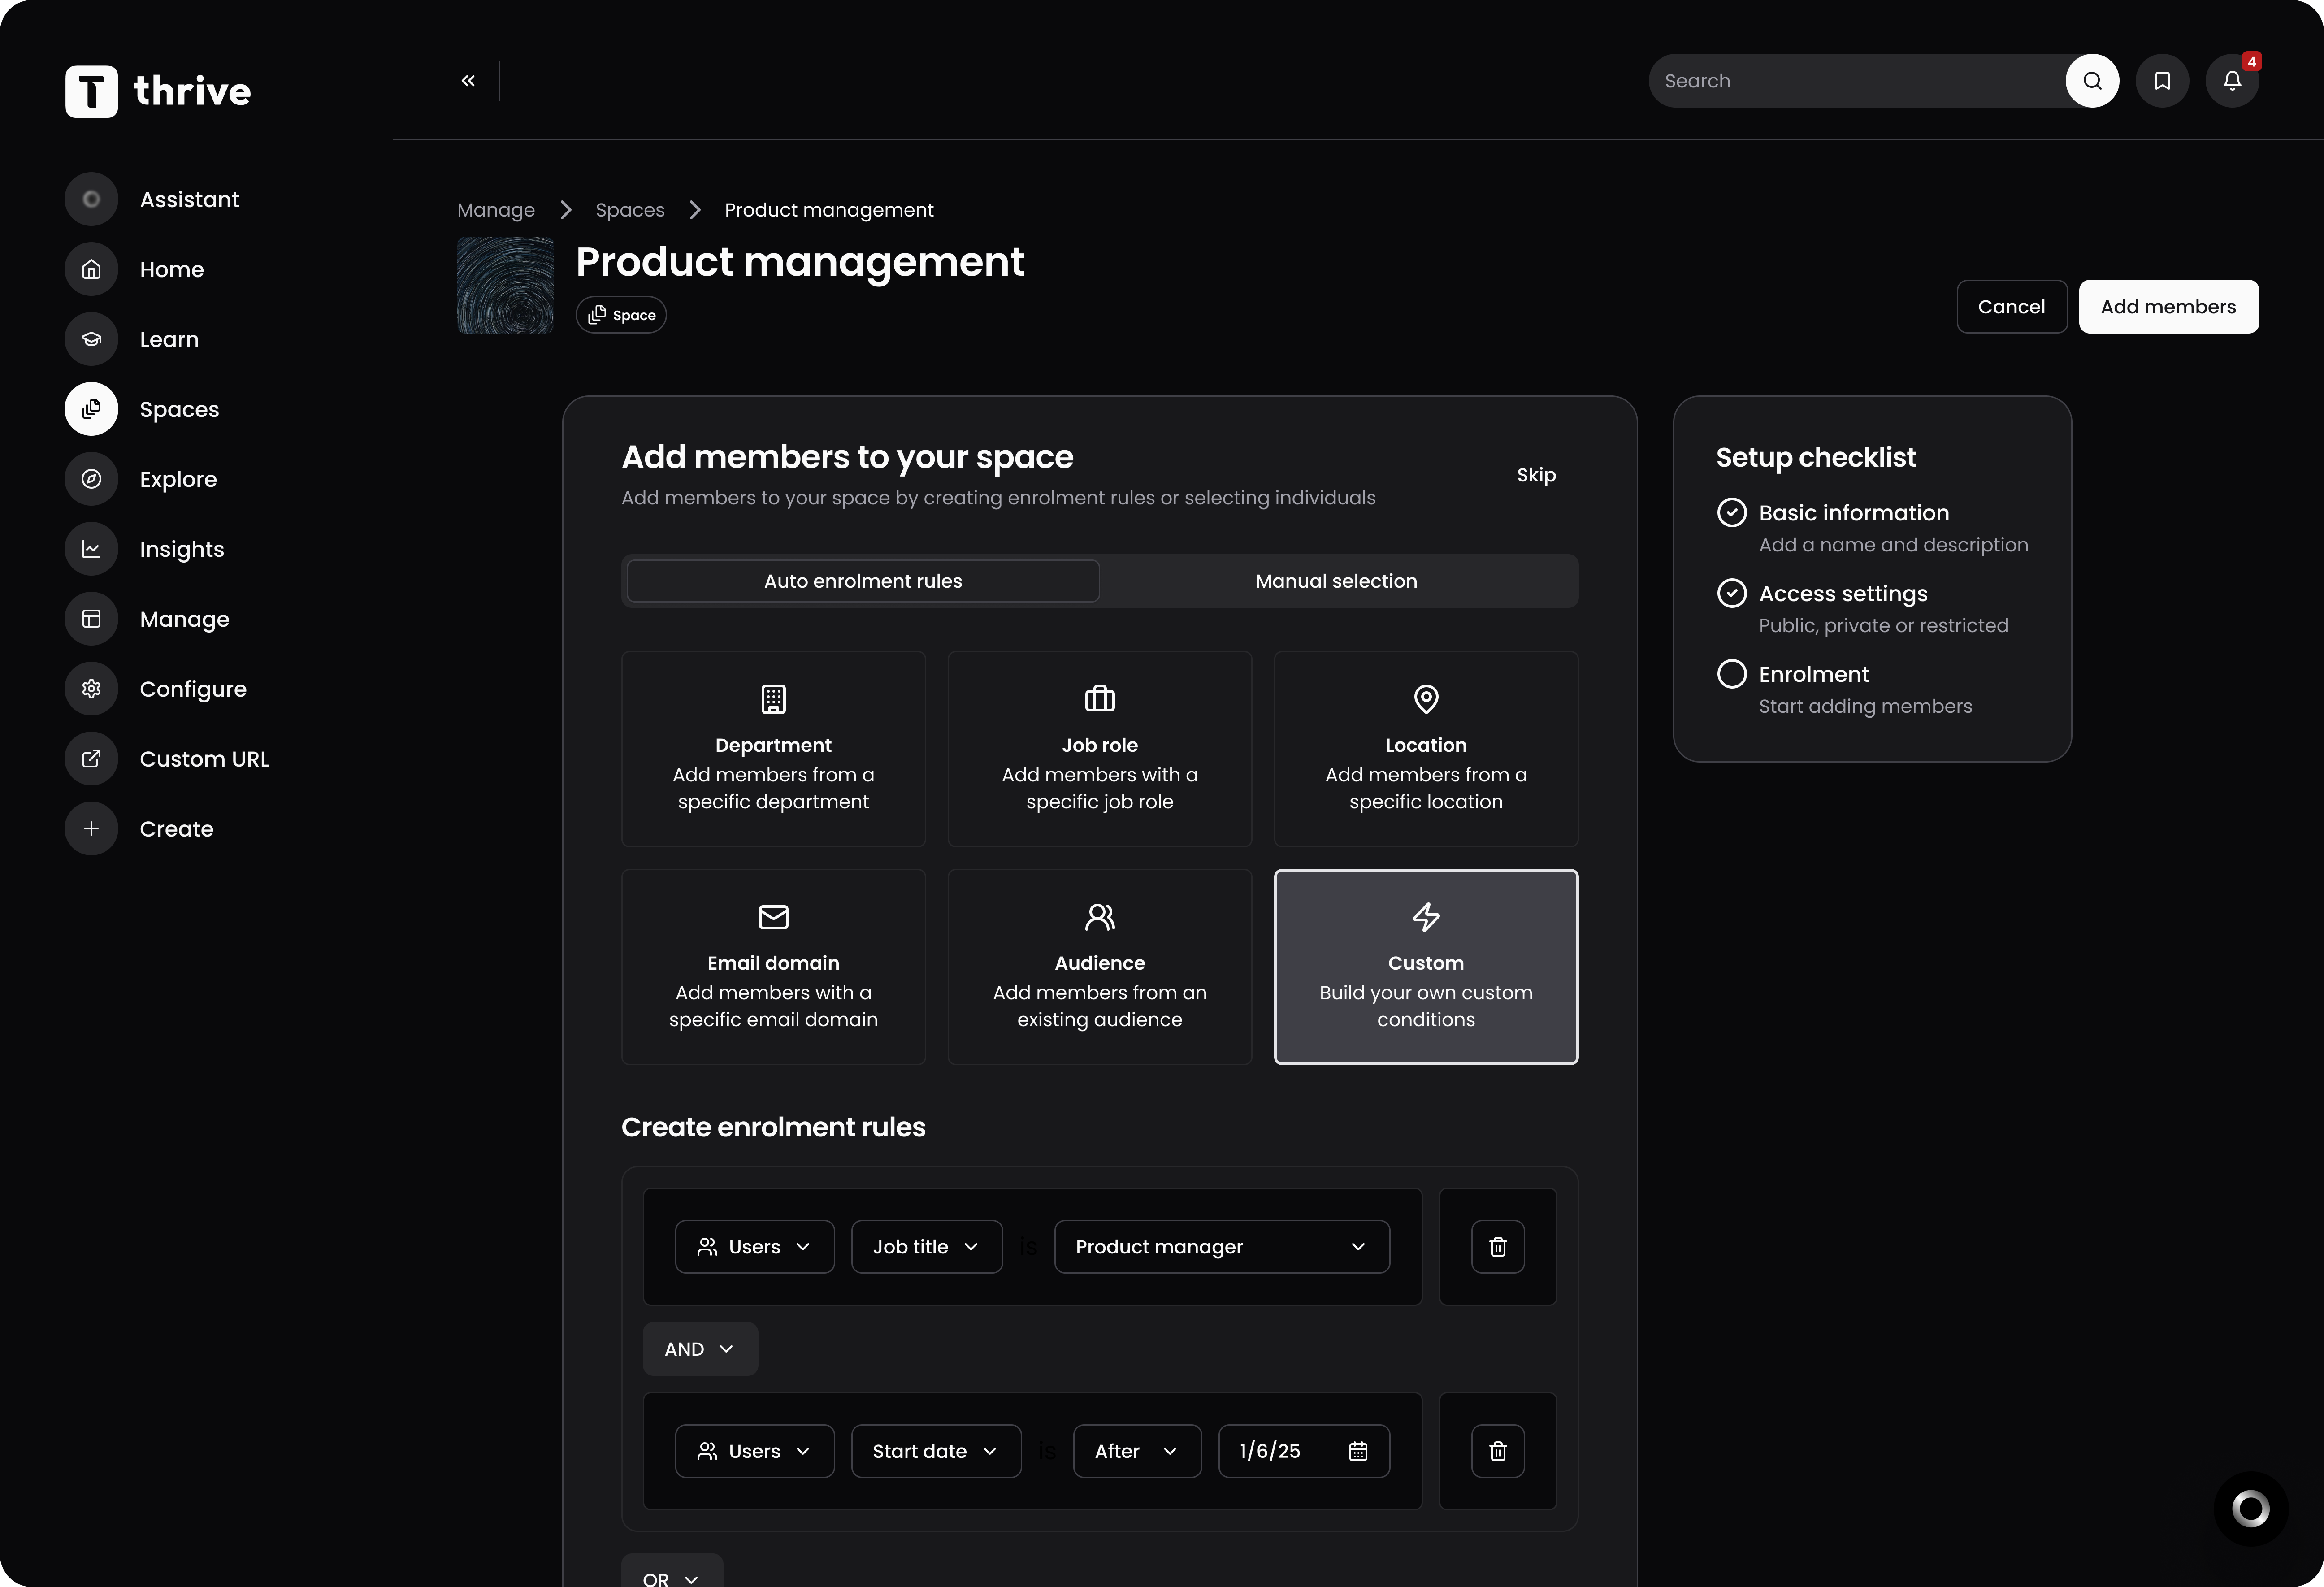Screen dimensions: 2324x1587
Task: Click the search magnifier button
Action: coord(2091,81)
